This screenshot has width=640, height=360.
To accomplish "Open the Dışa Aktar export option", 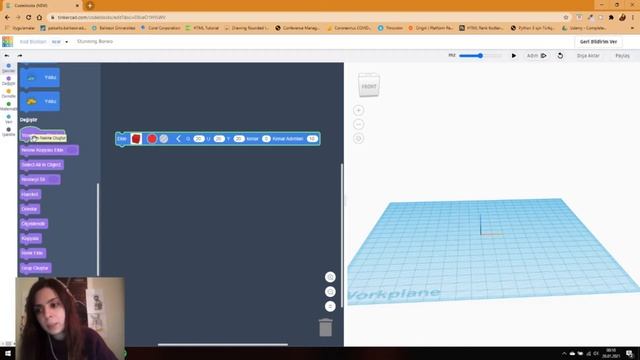I will [x=588, y=56].
